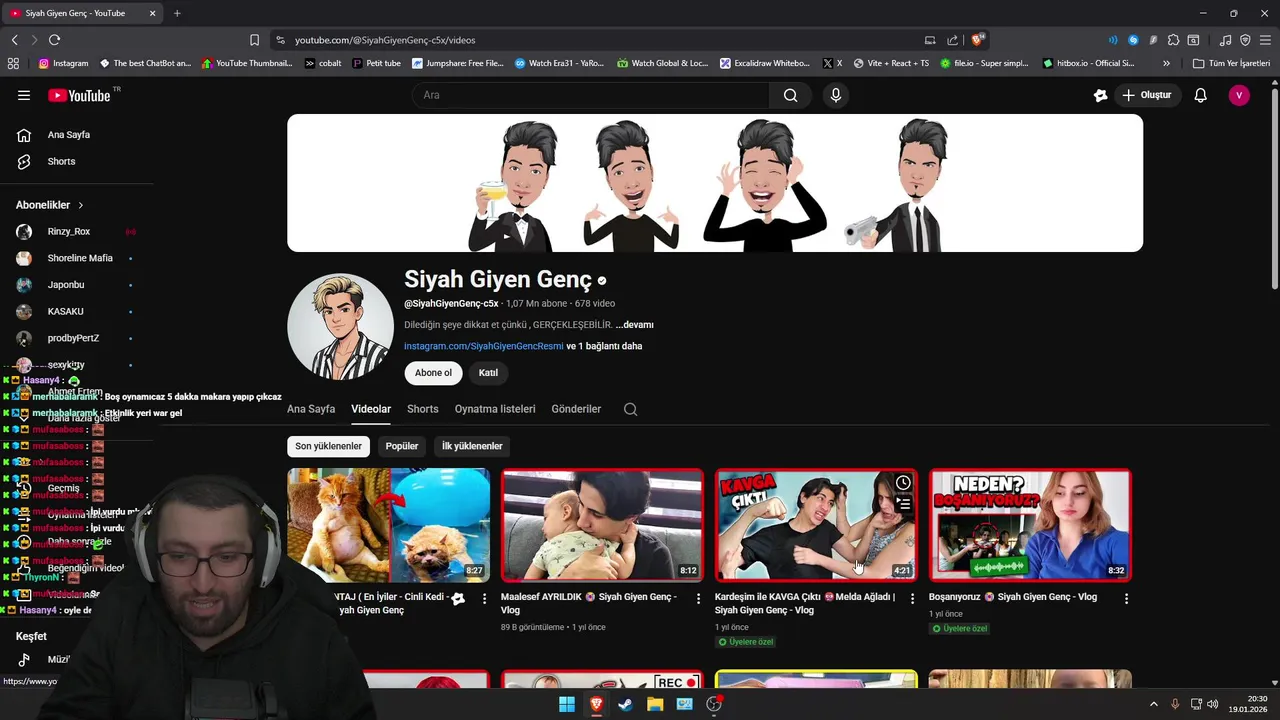Open Steam from the taskbar
This screenshot has height=720, width=1280.
[625, 704]
